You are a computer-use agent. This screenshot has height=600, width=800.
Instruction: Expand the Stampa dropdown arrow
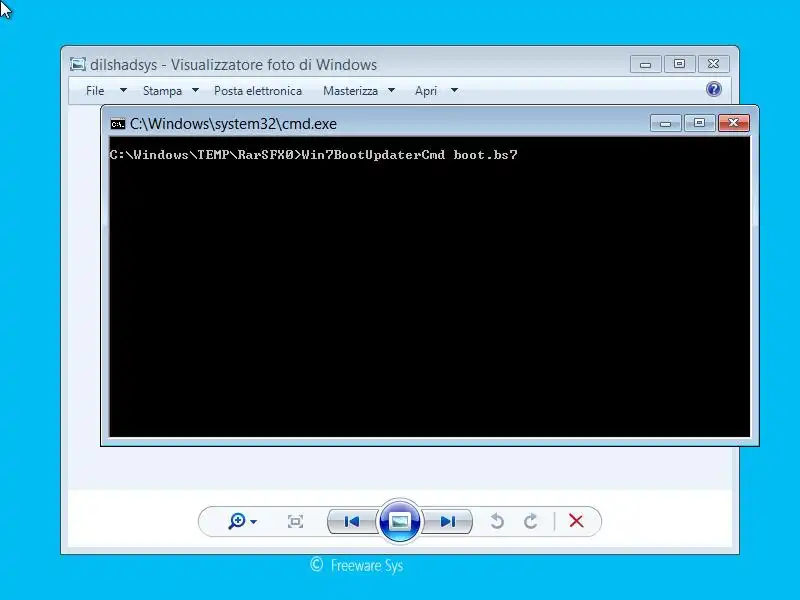pyautogui.click(x=195, y=90)
